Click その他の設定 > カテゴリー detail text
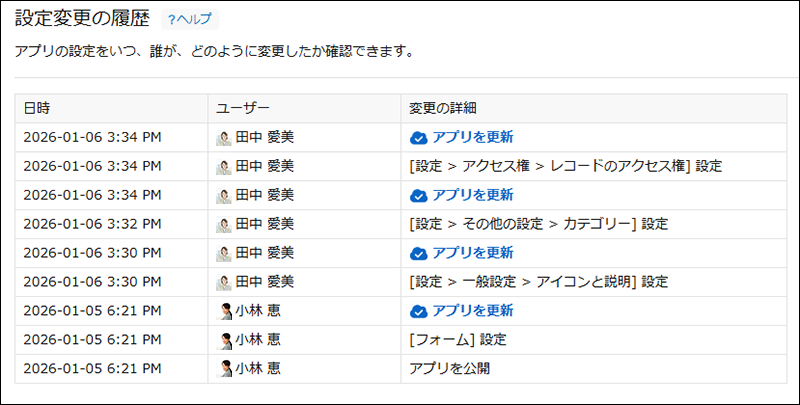Screen dimensions: 800x405 (x=538, y=224)
